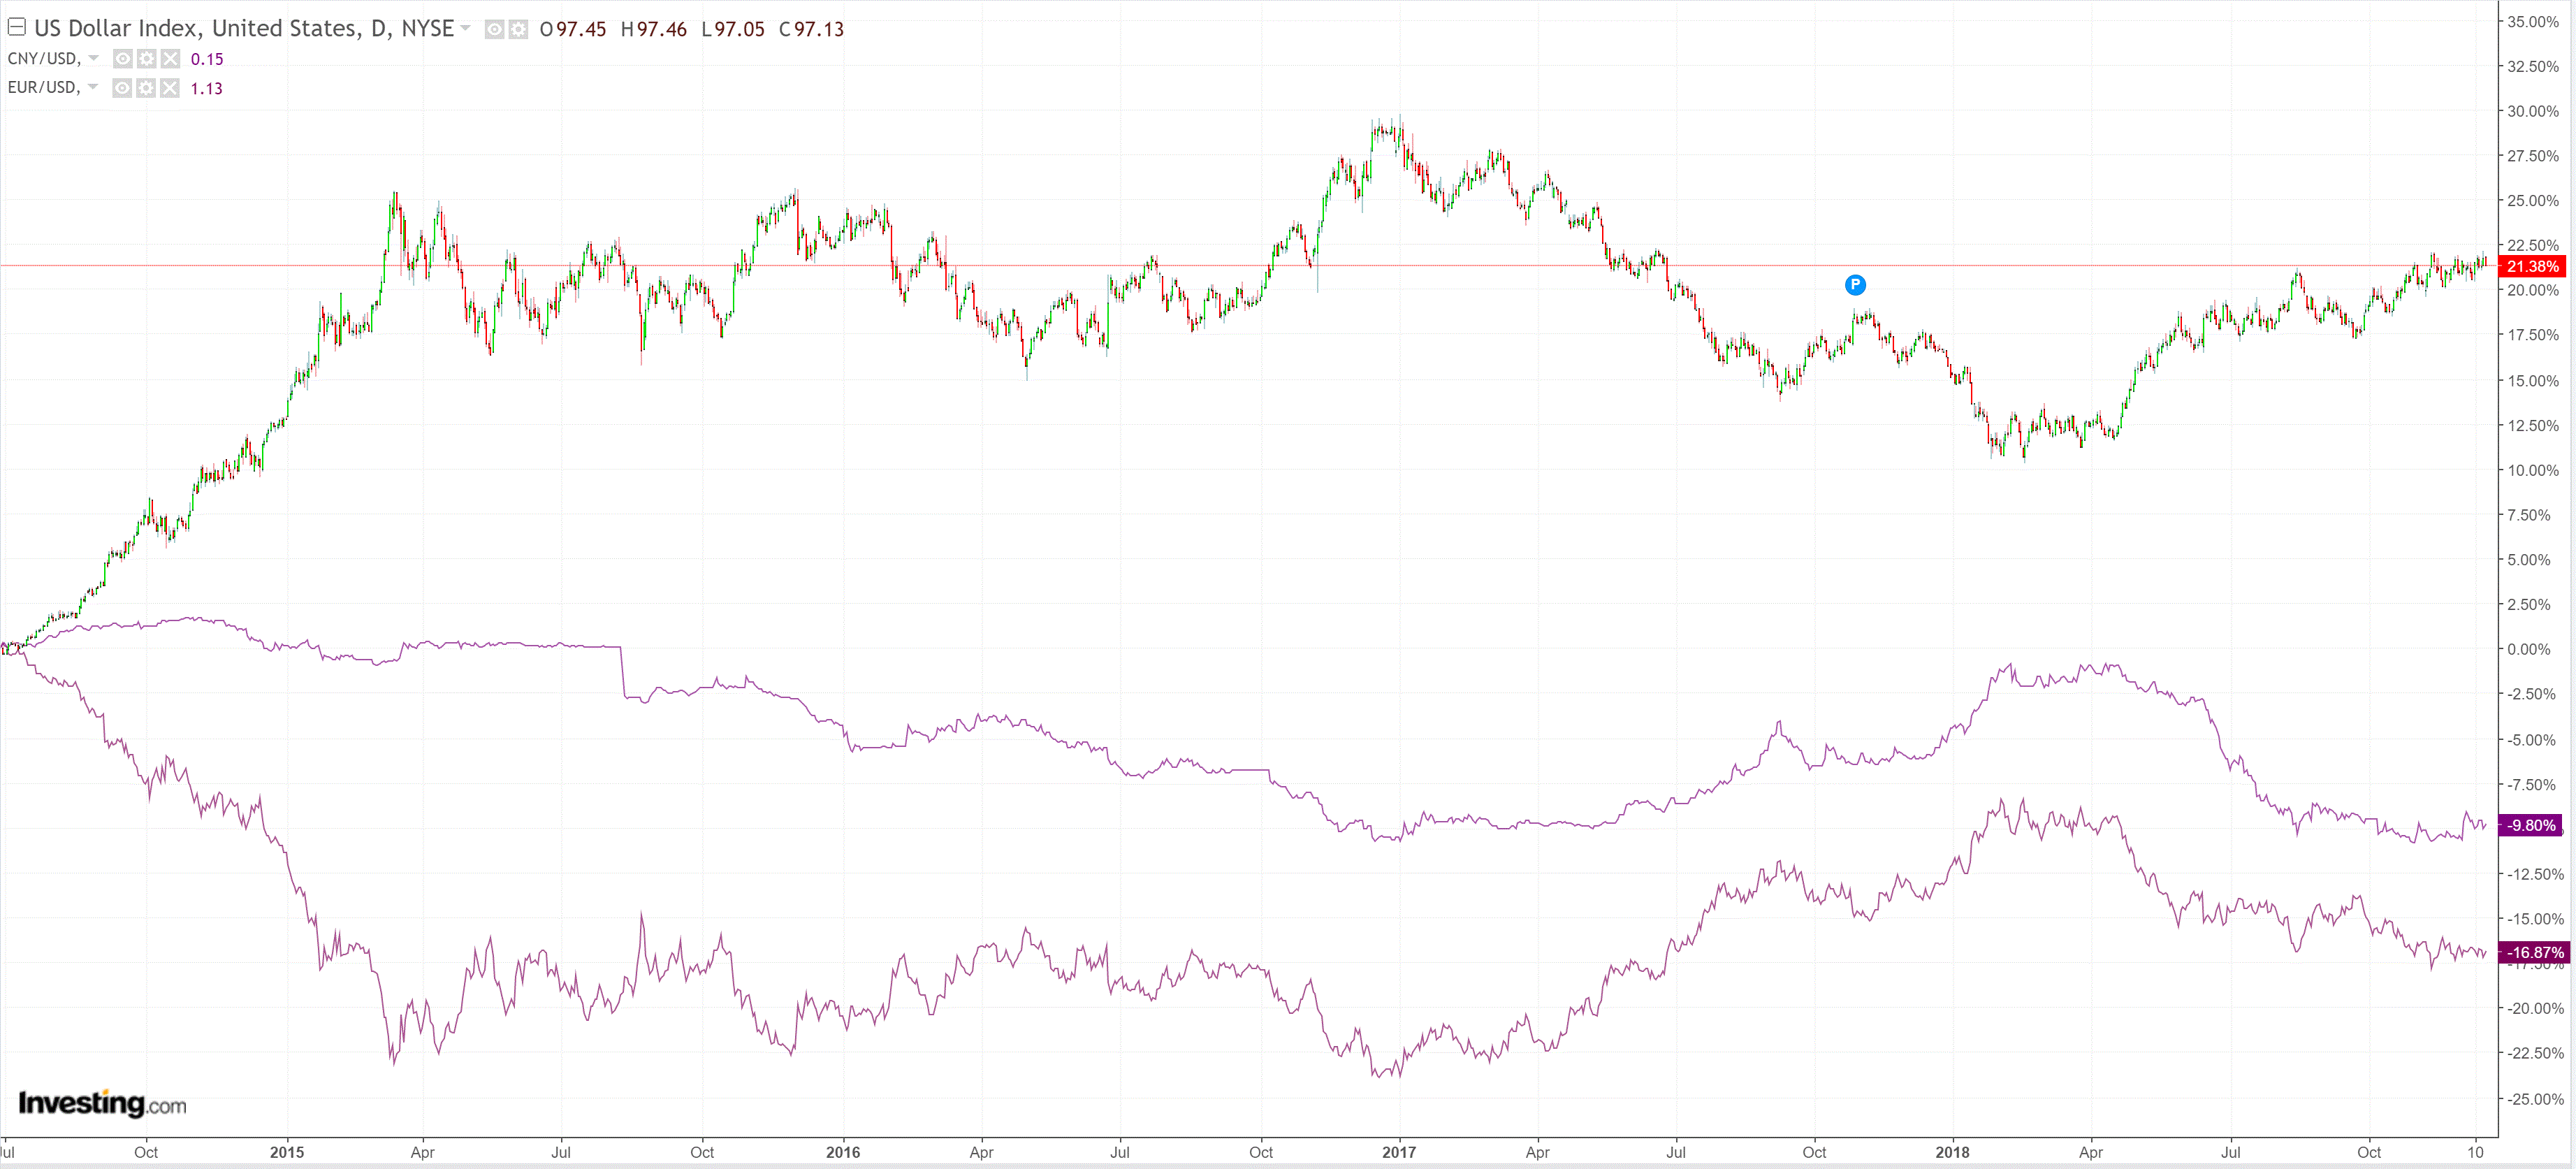Click the red 21.38% price label
This screenshot has height=1169, width=2576.
(x=2531, y=266)
